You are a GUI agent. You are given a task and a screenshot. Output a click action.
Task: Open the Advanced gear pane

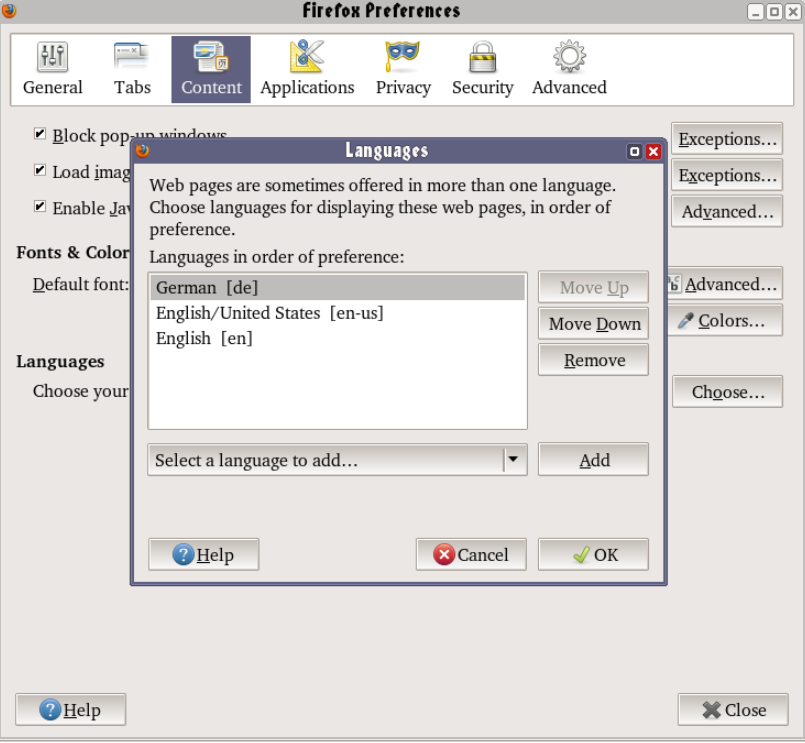pyautogui.click(x=569, y=68)
